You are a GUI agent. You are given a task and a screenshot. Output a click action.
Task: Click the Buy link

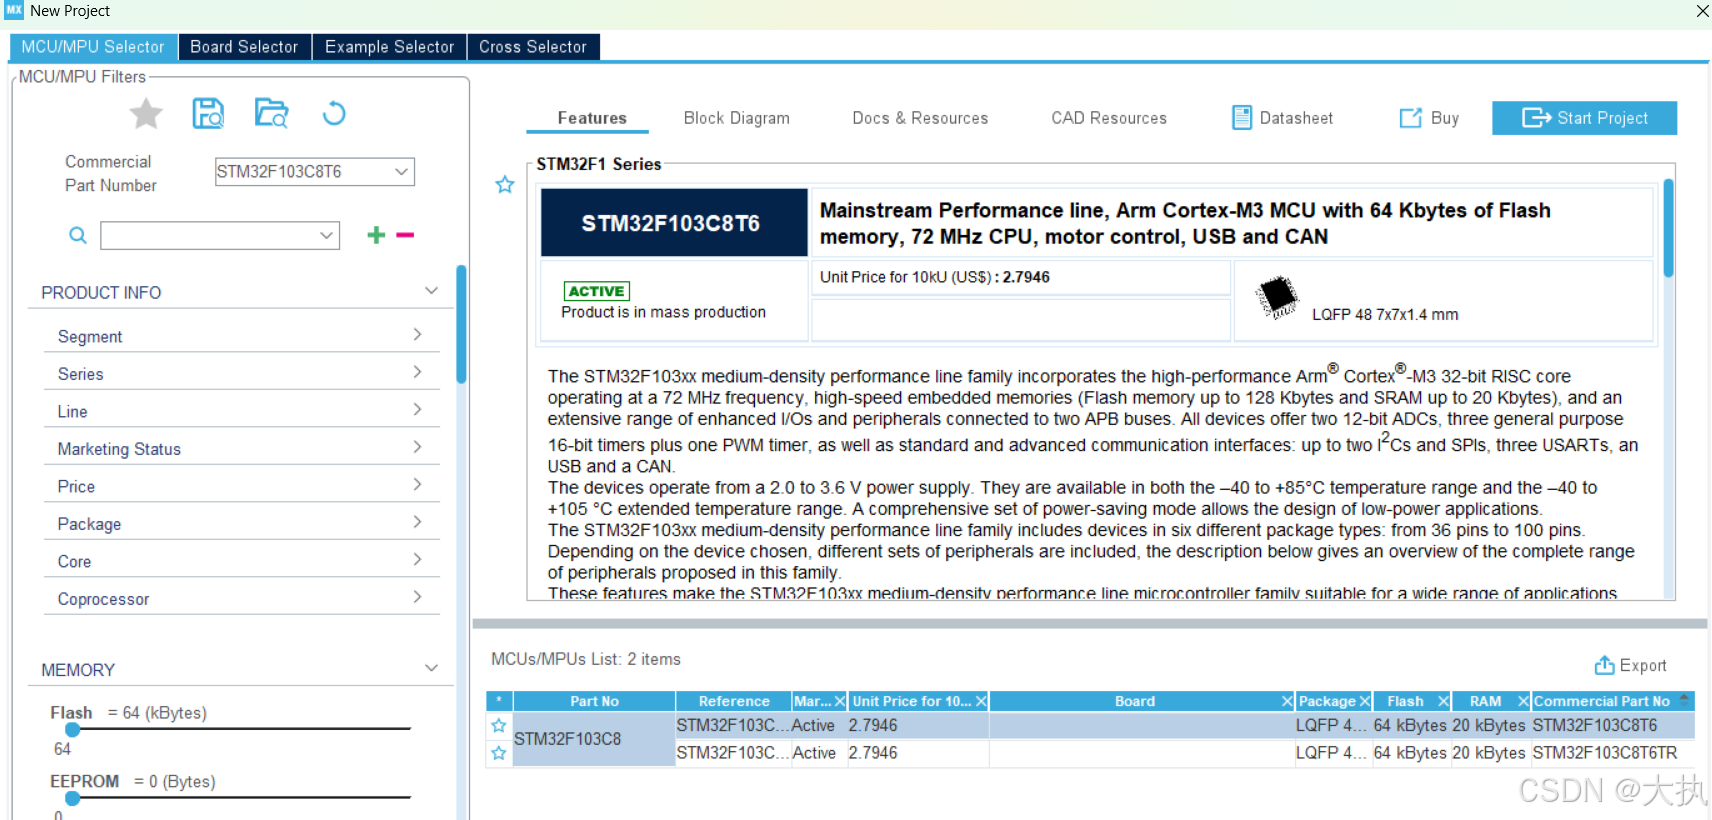pyautogui.click(x=1429, y=118)
